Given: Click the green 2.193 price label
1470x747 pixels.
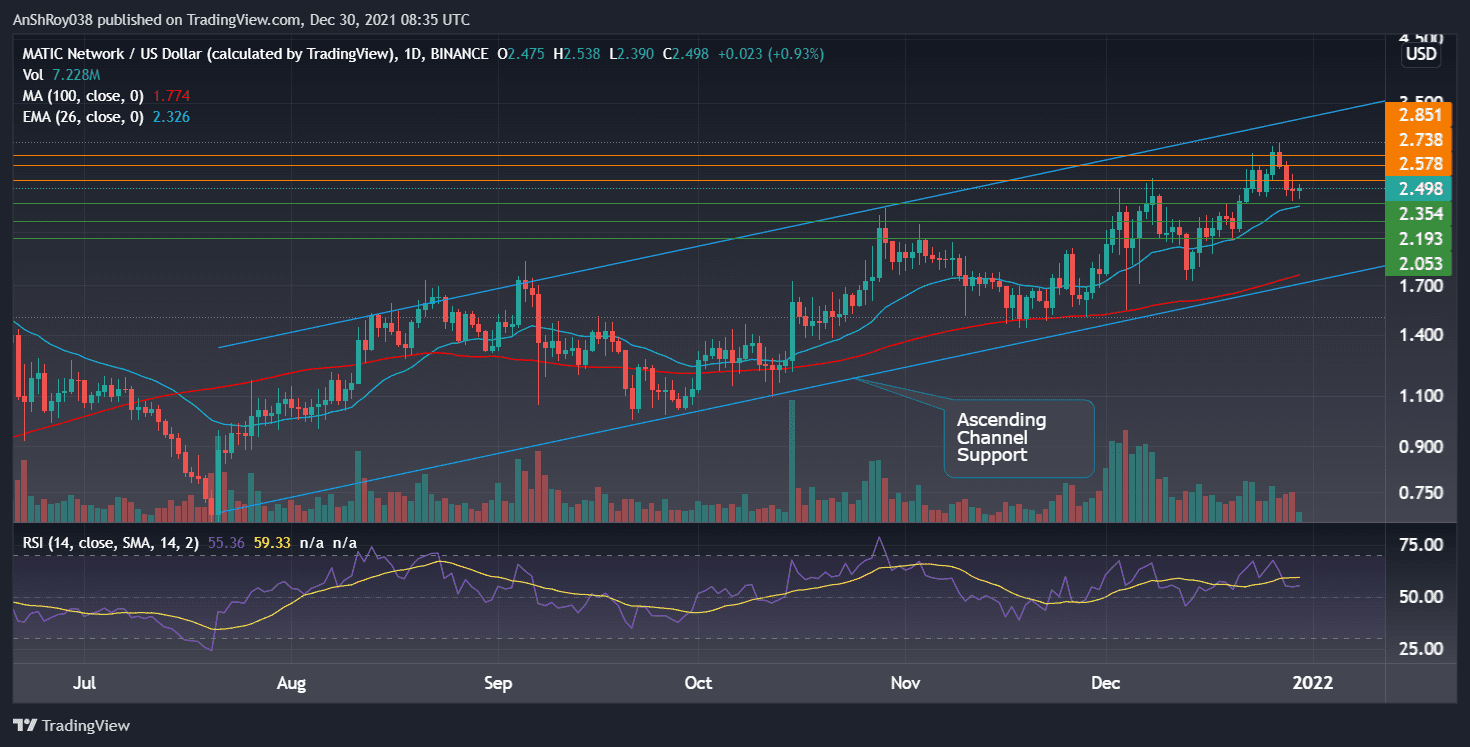Looking at the screenshot, I should [1420, 239].
